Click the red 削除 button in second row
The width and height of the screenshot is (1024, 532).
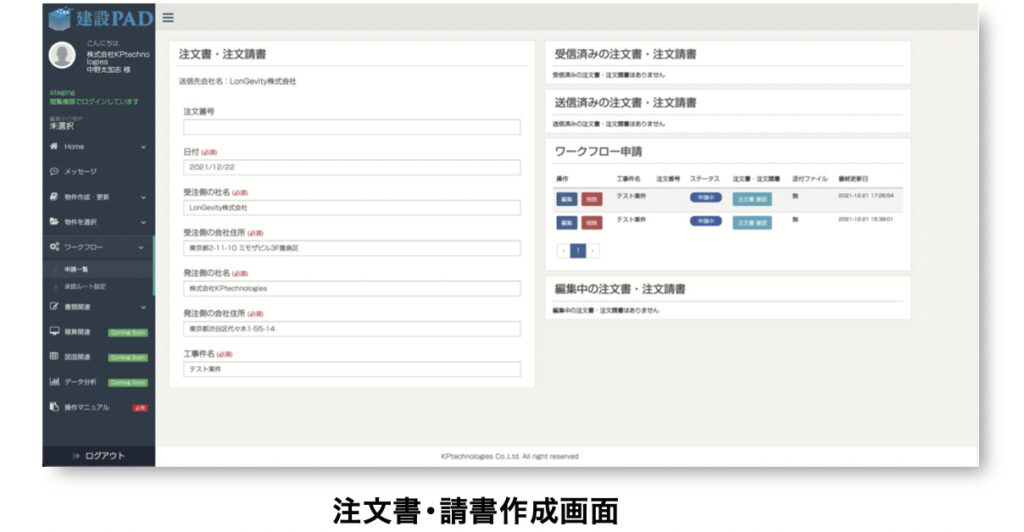(592, 222)
